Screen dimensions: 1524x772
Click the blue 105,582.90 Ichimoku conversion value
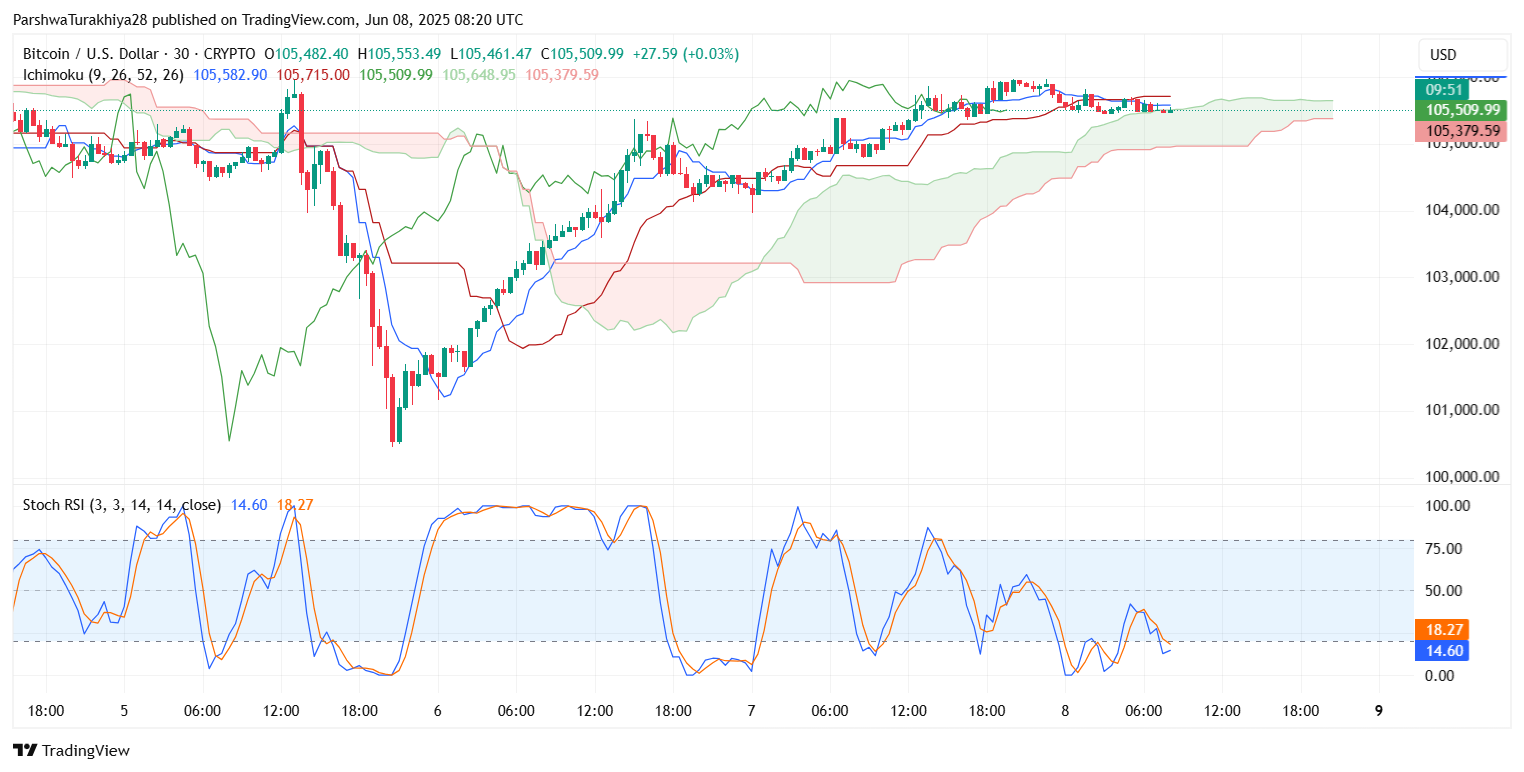(230, 75)
